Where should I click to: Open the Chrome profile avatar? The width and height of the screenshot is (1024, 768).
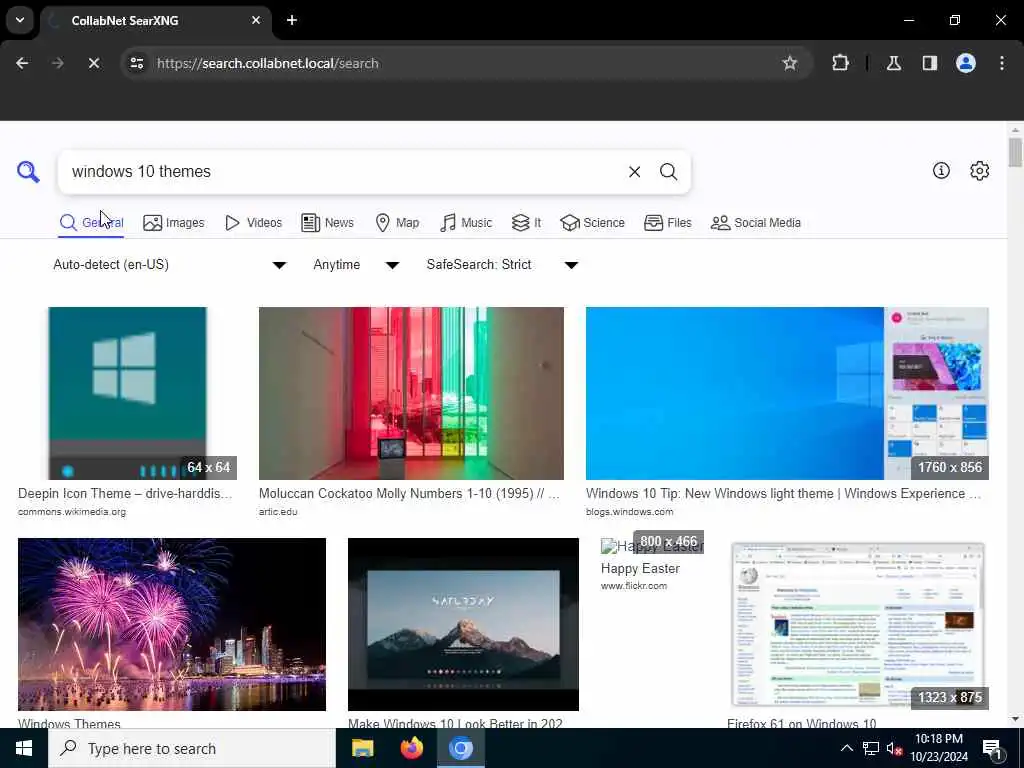point(966,63)
